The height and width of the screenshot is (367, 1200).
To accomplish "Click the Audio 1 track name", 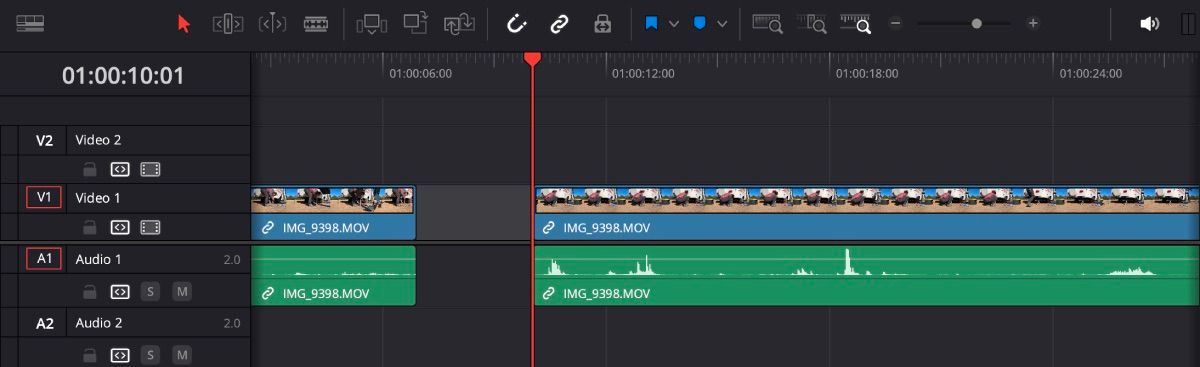I will (x=99, y=259).
